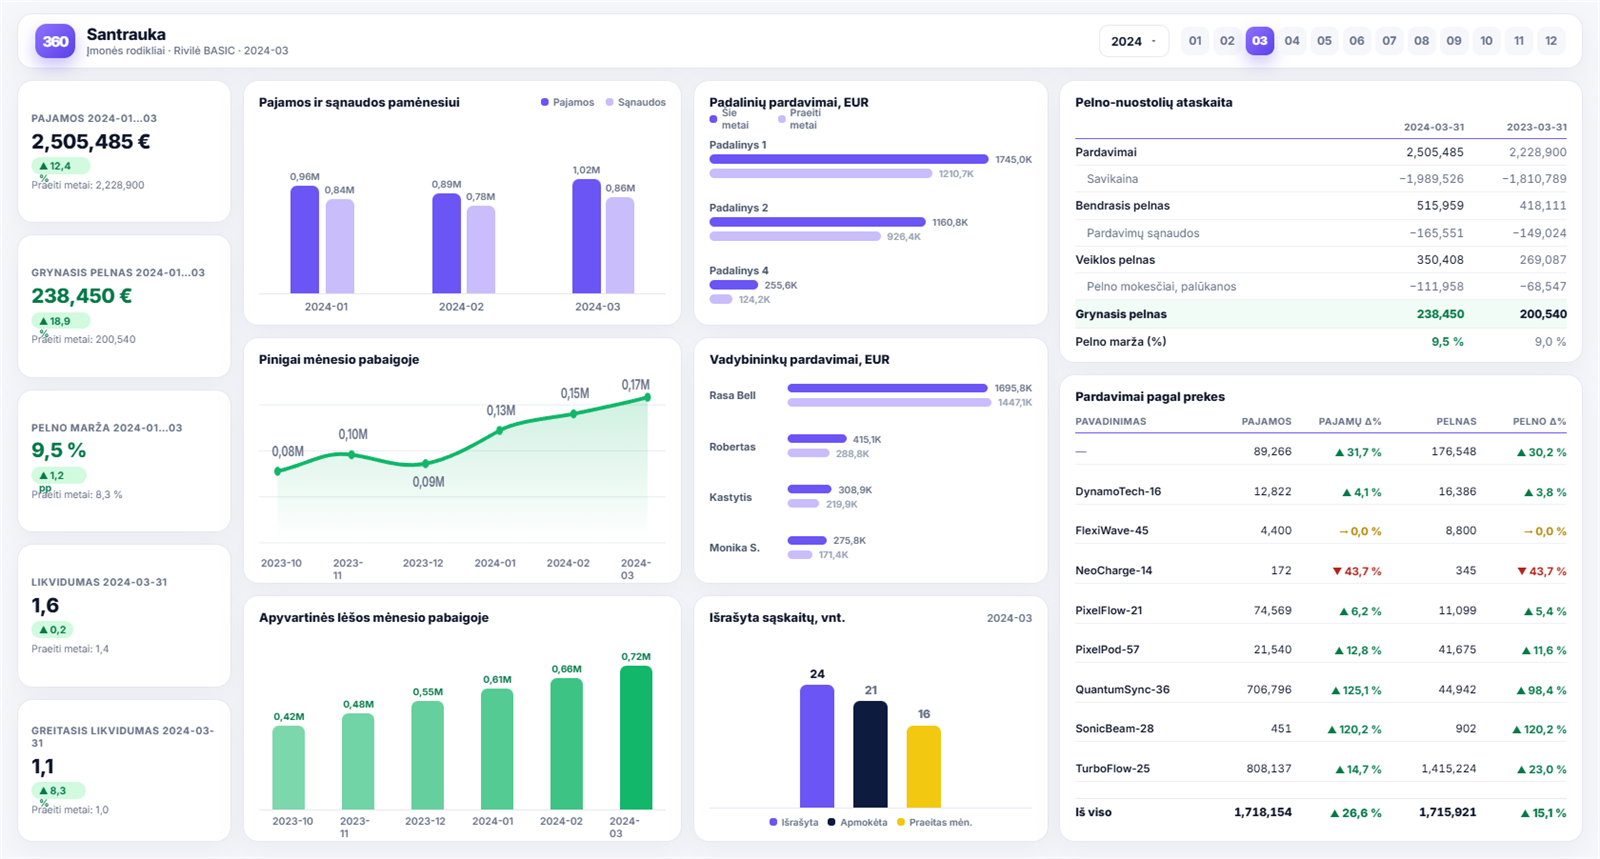Sort by PAJAMOS column header
The height and width of the screenshot is (859, 1600).
click(x=1266, y=422)
